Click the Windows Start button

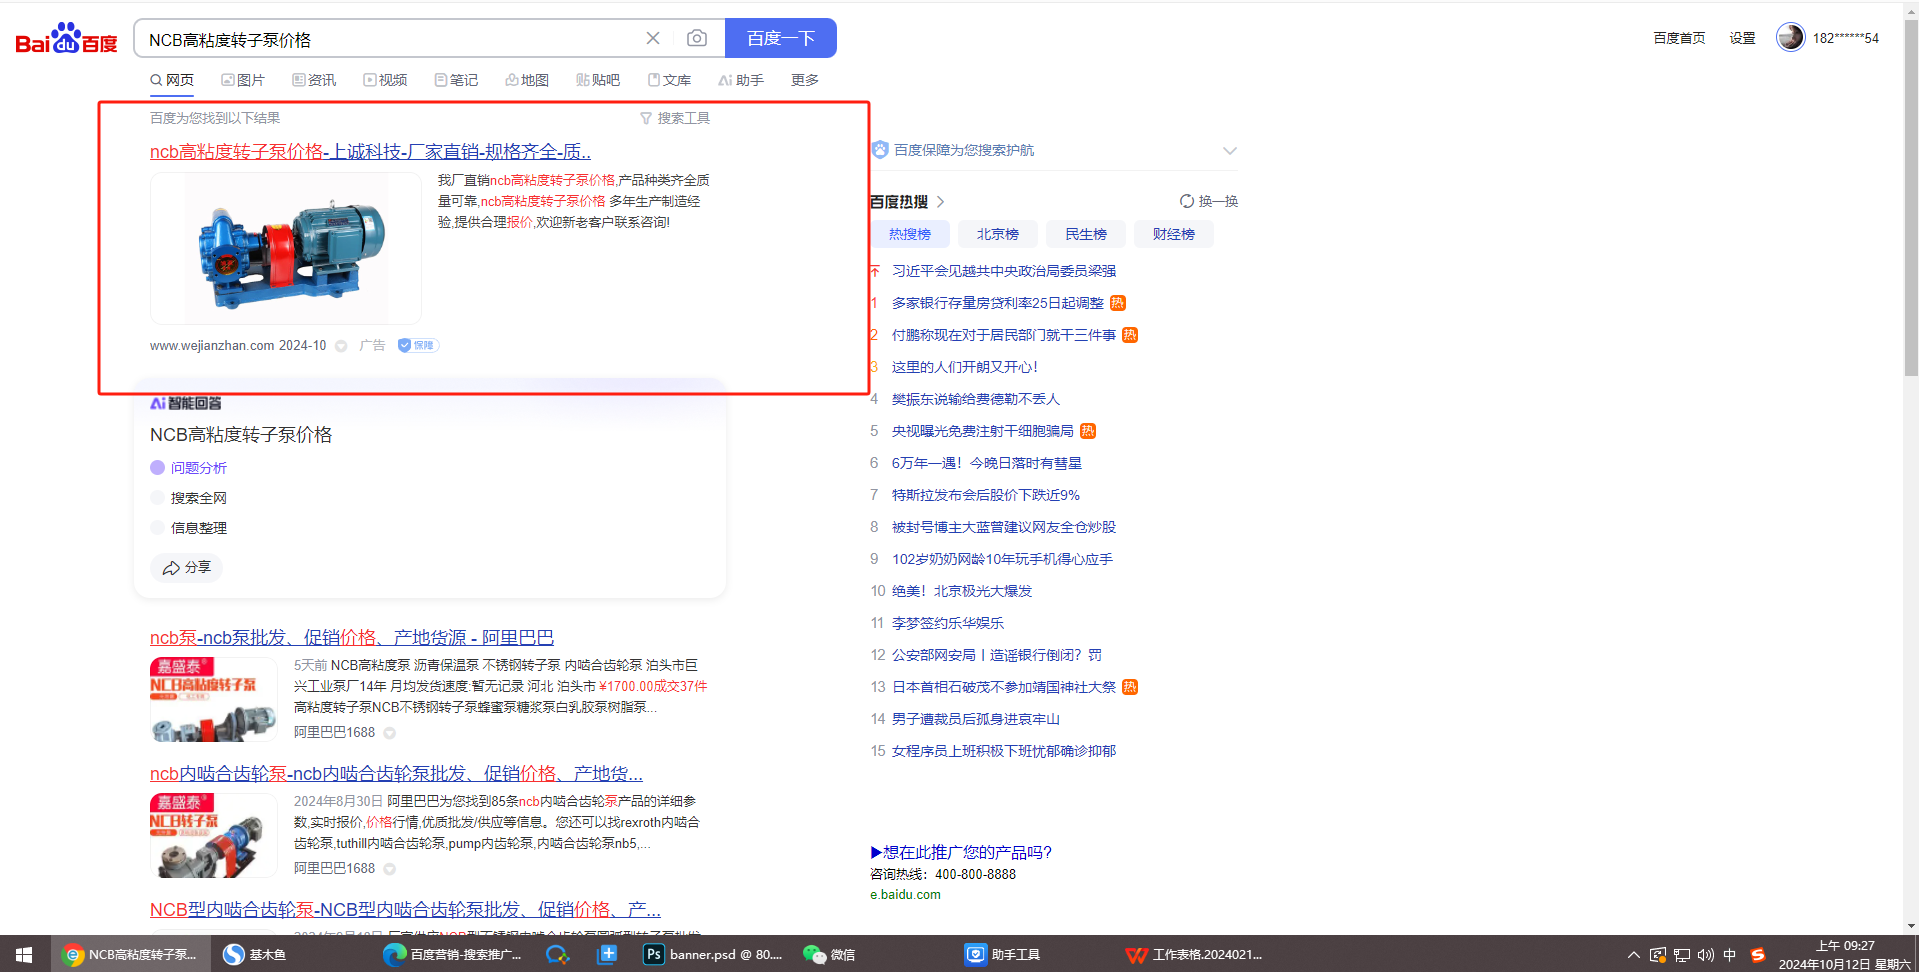point(24,954)
